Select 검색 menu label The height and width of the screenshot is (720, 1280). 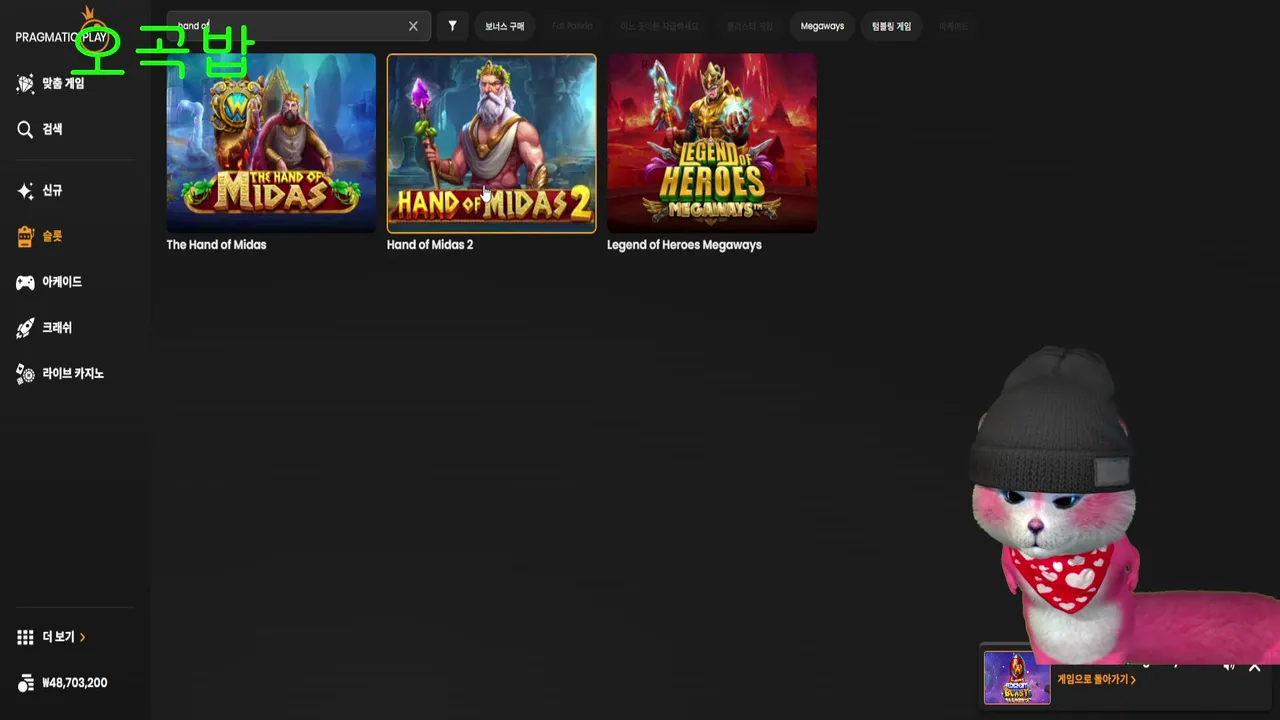[x=52, y=129]
